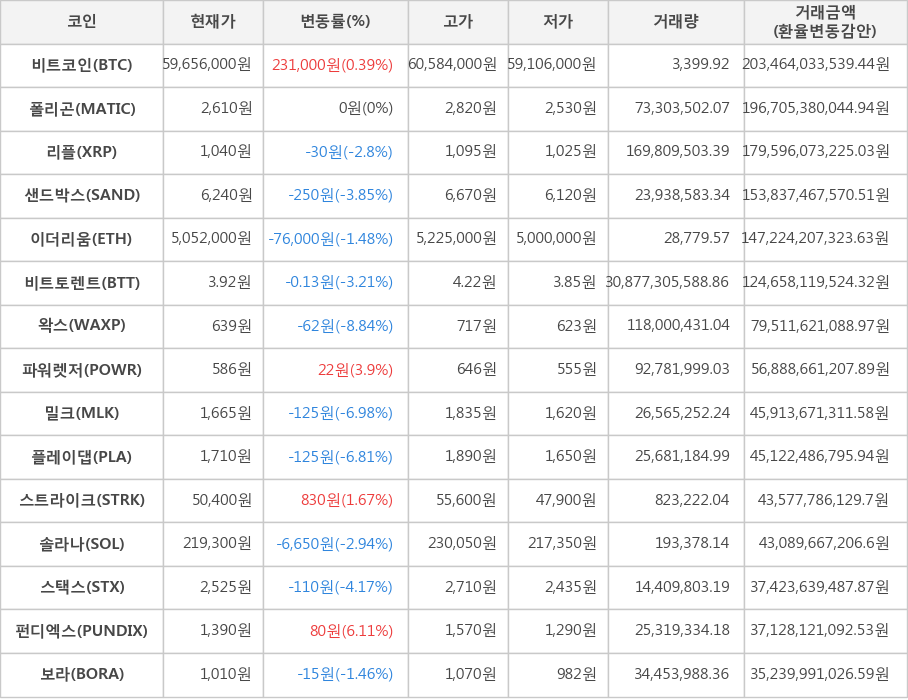Viewport: 908px width, 700px height.
Task: Select the 보라(BORA) coin name
Action: coord(82,674)
